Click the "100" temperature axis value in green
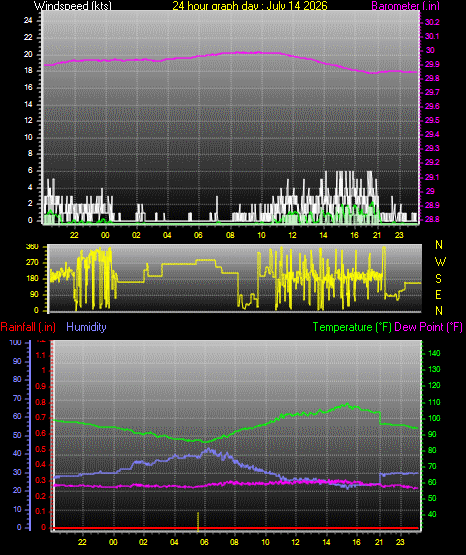The width and height of the screenshot is (466, 555). [x=434, y=418]
